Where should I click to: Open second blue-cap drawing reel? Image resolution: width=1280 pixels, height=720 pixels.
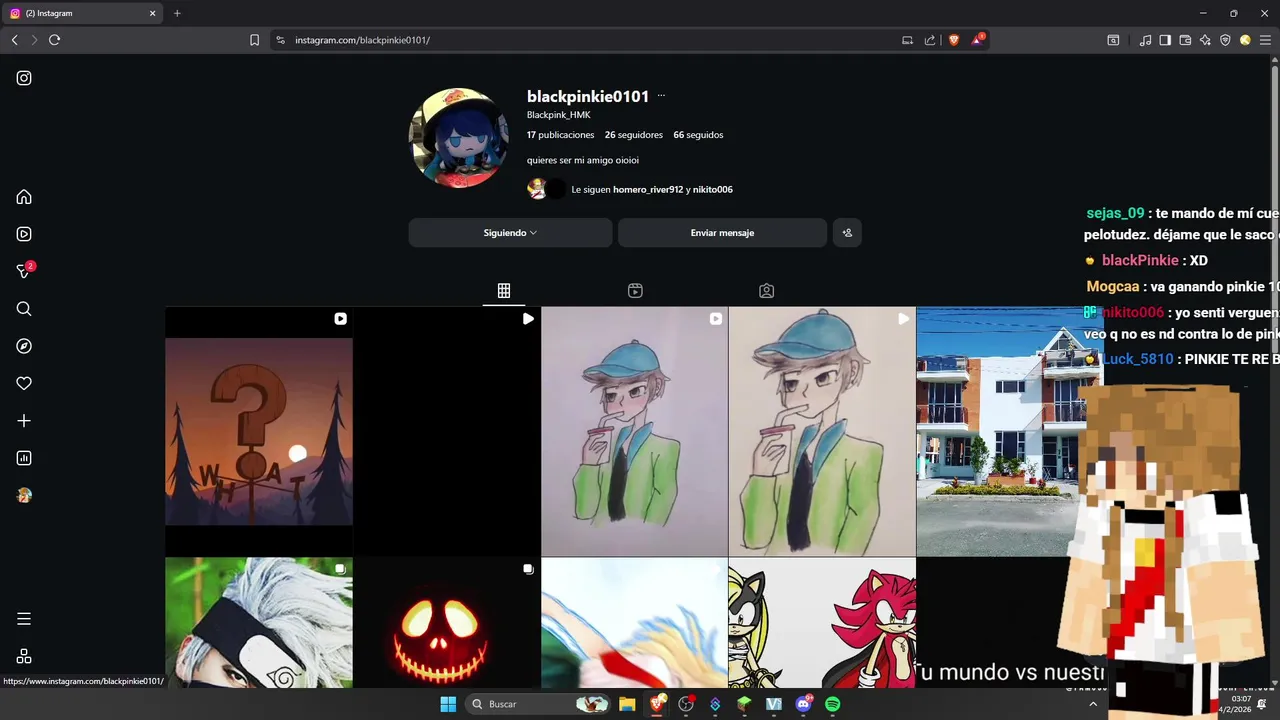click(822, 431)
